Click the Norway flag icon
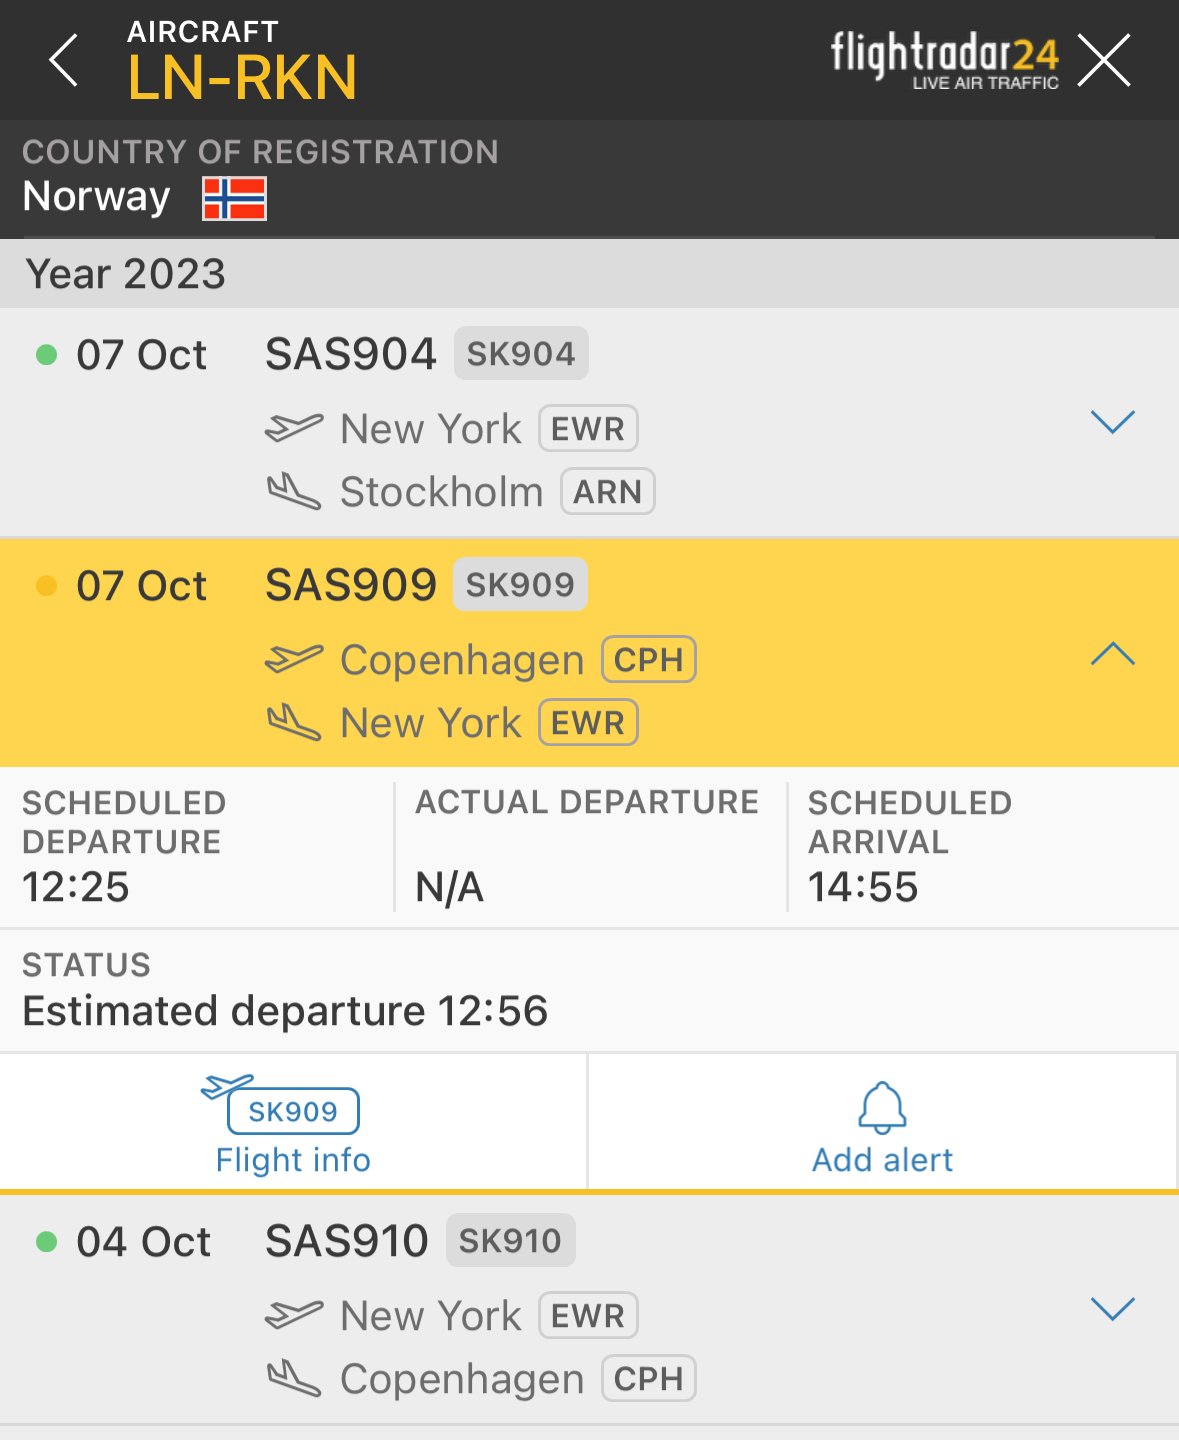The image size is (1179, 1440). 234,198
